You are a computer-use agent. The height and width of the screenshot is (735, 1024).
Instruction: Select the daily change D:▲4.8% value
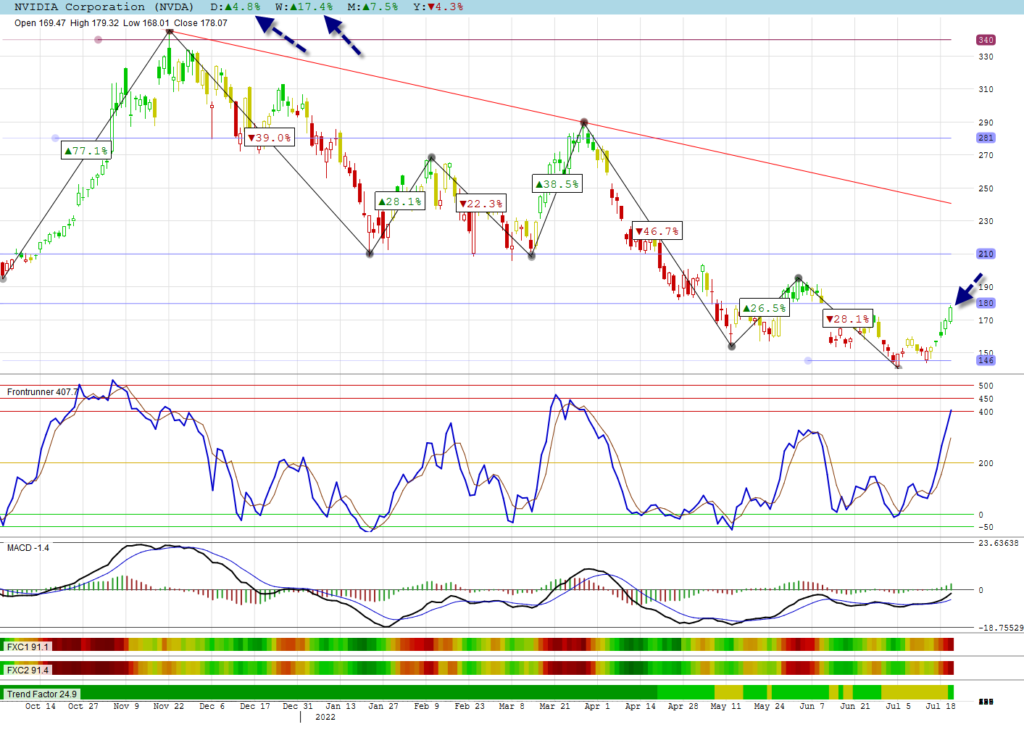pos(236,7)
